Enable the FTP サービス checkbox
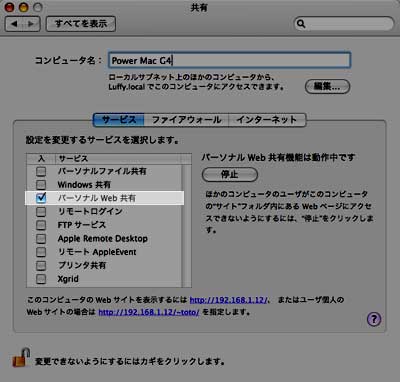Image resolution: width=400 pixels, height=382 pixels. click(x=41, y=225)
